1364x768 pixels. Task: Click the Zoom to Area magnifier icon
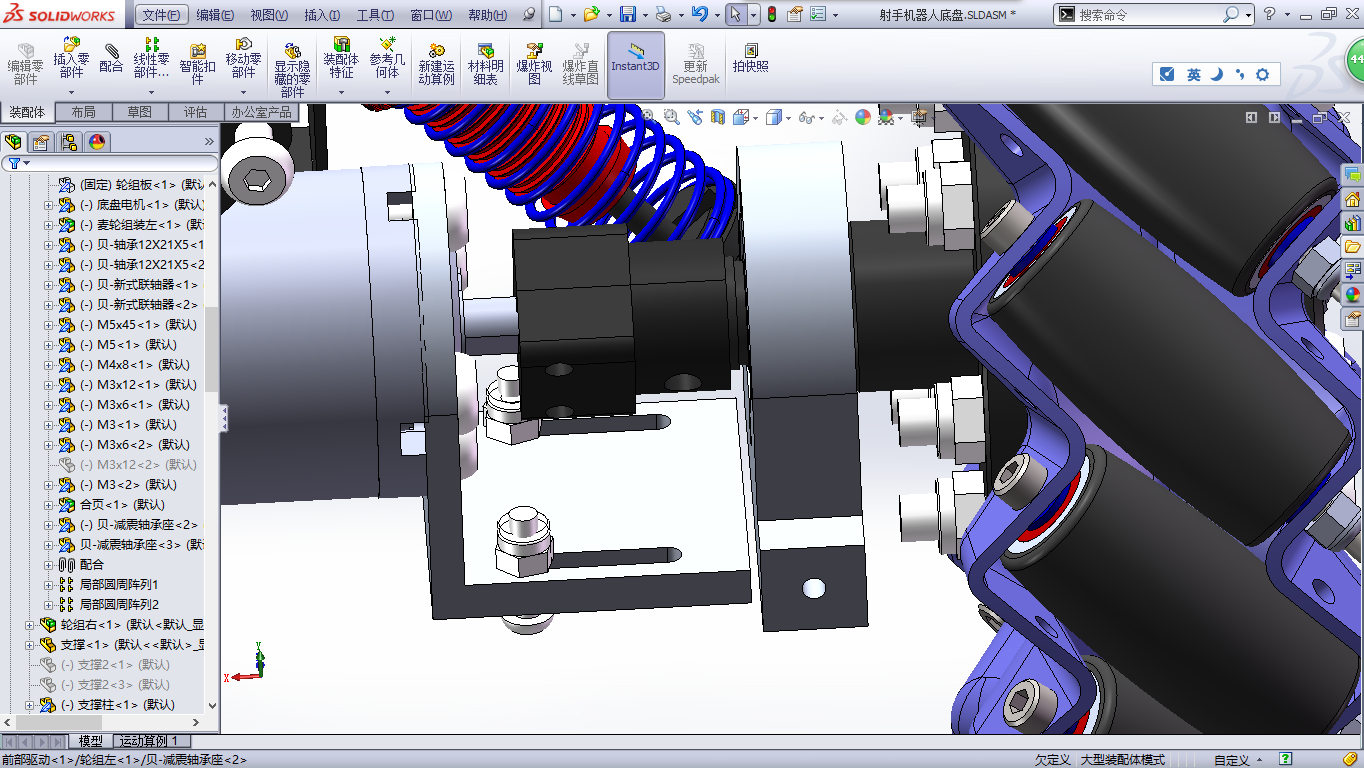671,117
